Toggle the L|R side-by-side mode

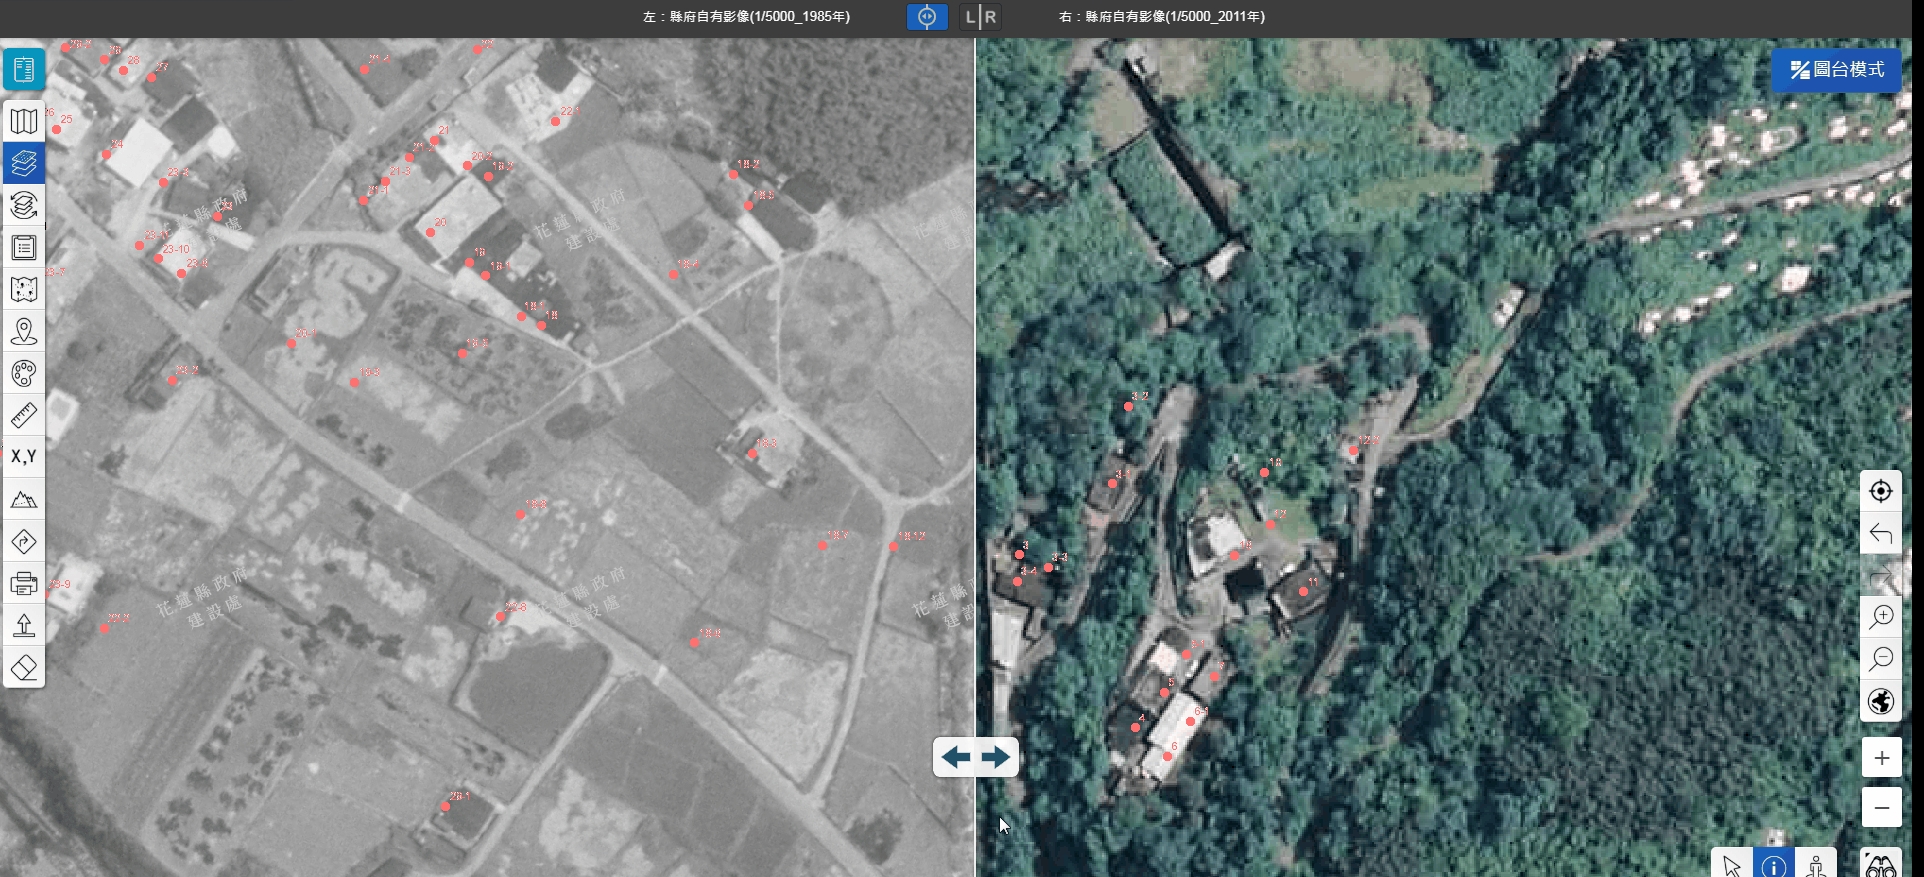point(980,17)
